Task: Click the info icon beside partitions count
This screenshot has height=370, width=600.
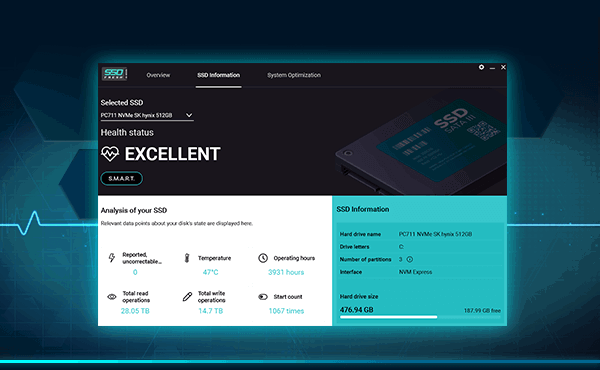Action: [x=409, y=259]
